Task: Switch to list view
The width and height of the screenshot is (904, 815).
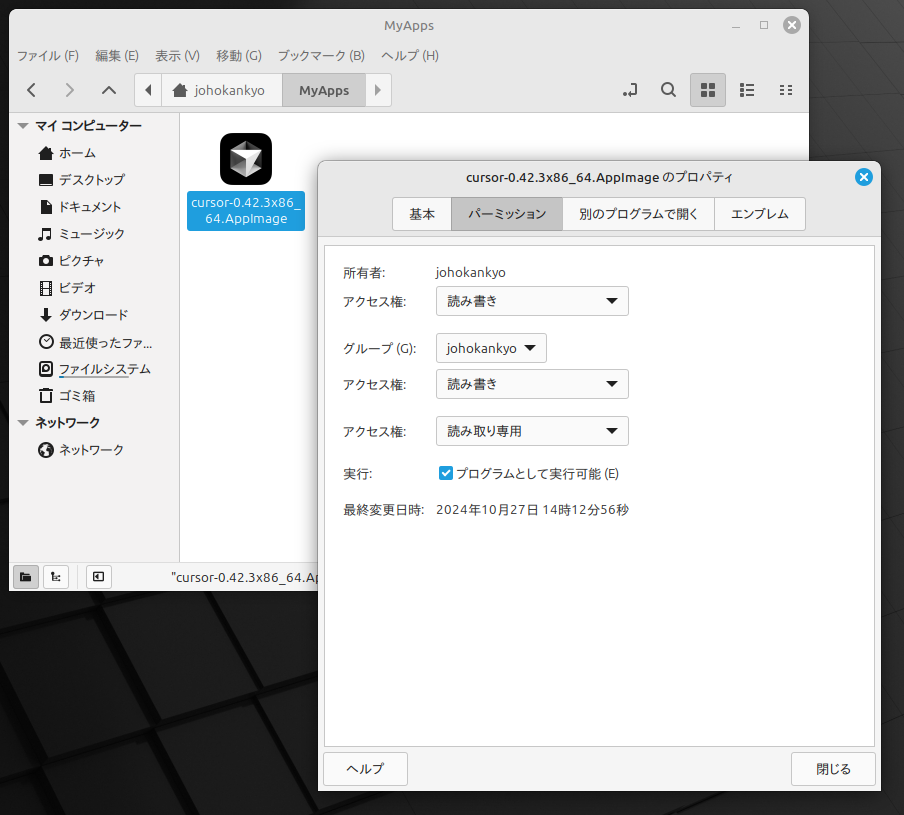Action: 747,90
